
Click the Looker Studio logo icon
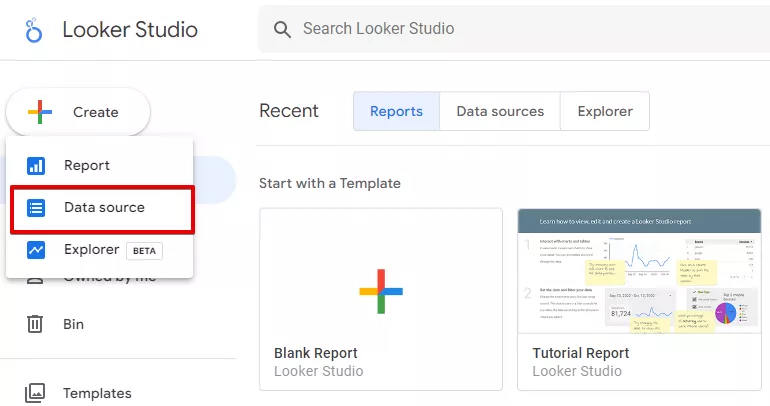[x=34, y=30]
